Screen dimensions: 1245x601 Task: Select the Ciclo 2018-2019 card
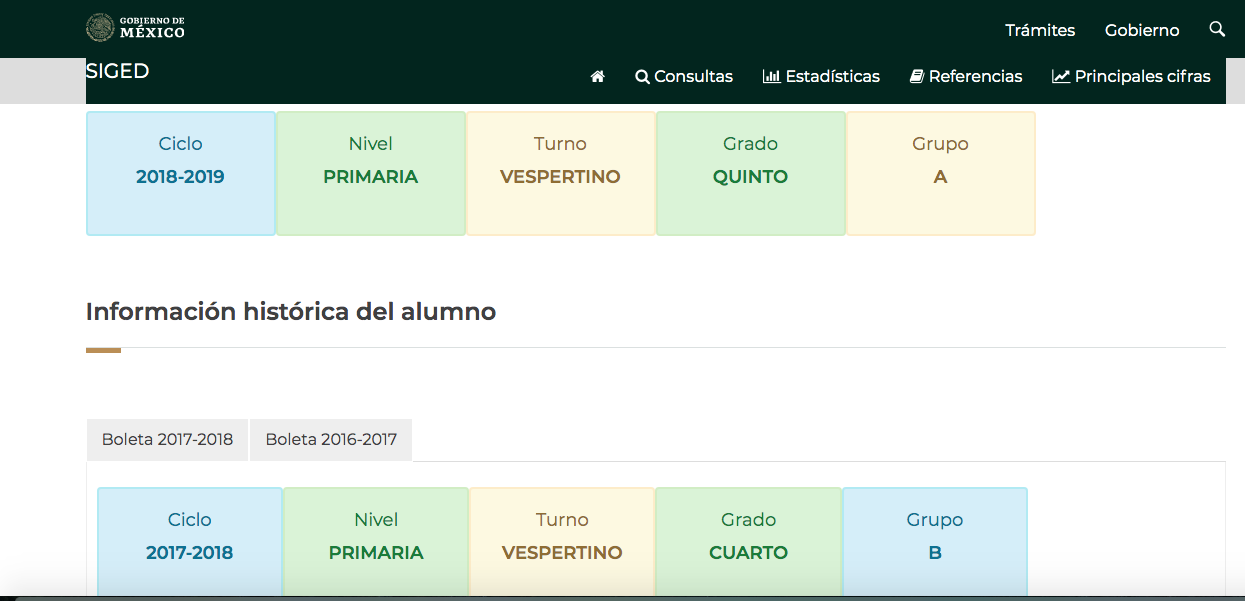(181, 173)
